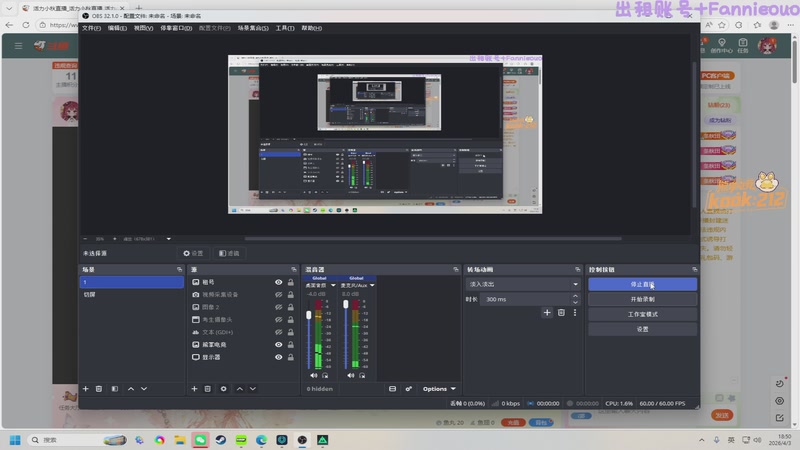Open the File menu in OBS

(91, 28)
